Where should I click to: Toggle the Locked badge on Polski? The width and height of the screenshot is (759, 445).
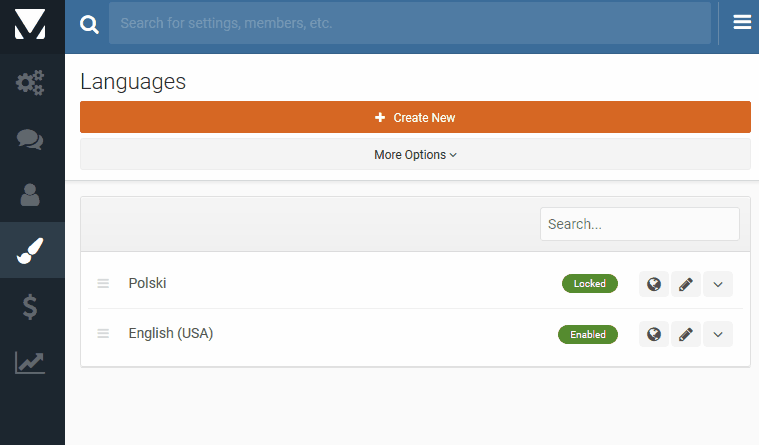(x=589, y=284)
